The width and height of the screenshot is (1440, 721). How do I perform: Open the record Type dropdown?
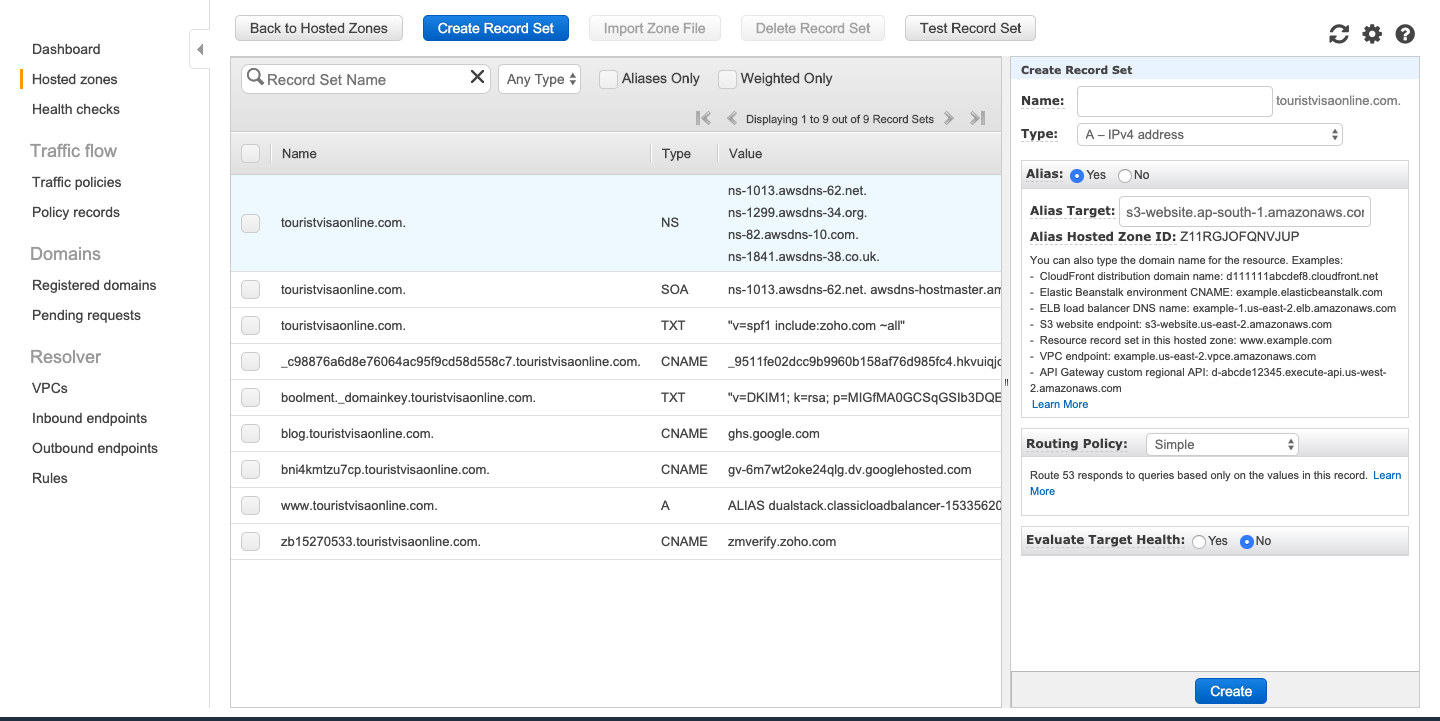point(1210,134)
